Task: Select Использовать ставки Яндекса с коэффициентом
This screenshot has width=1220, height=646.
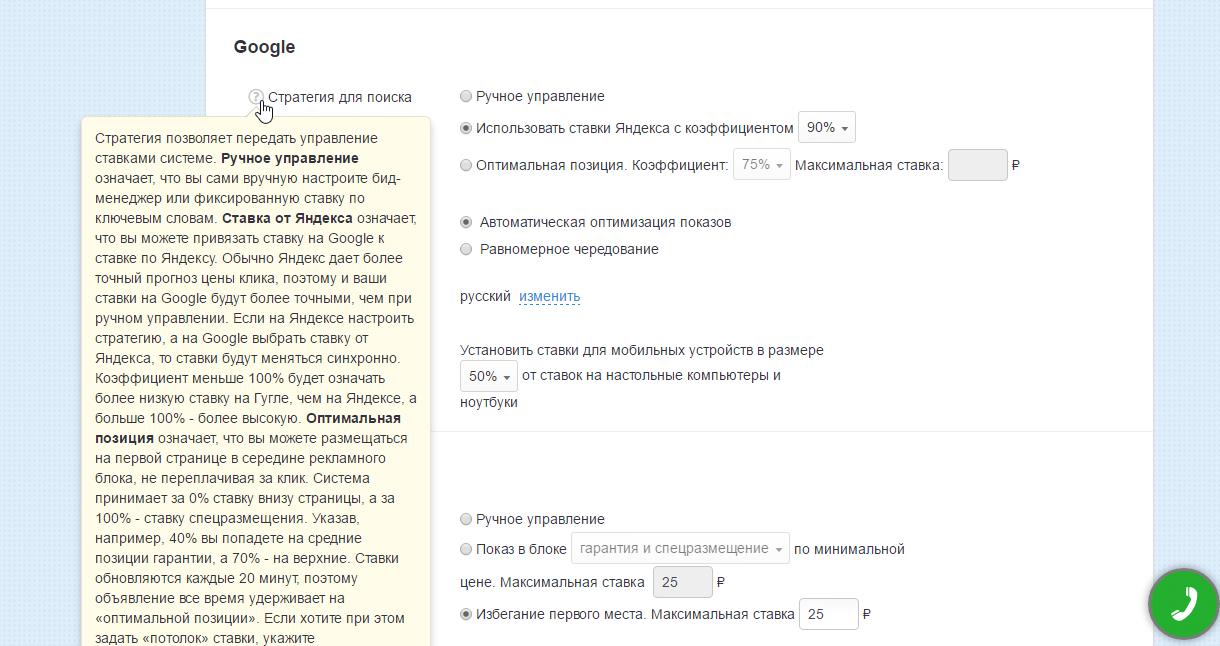Action: click(x=466, y=128)
